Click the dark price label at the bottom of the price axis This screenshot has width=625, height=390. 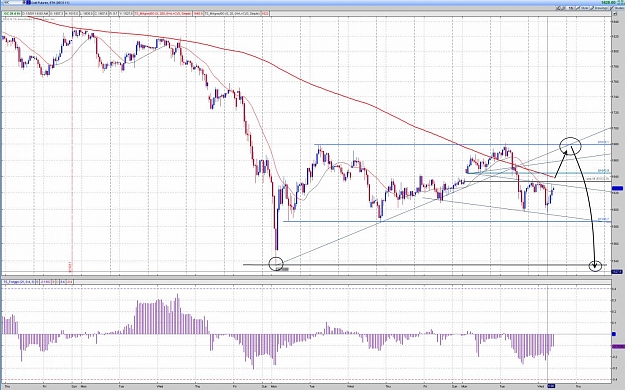617,272
